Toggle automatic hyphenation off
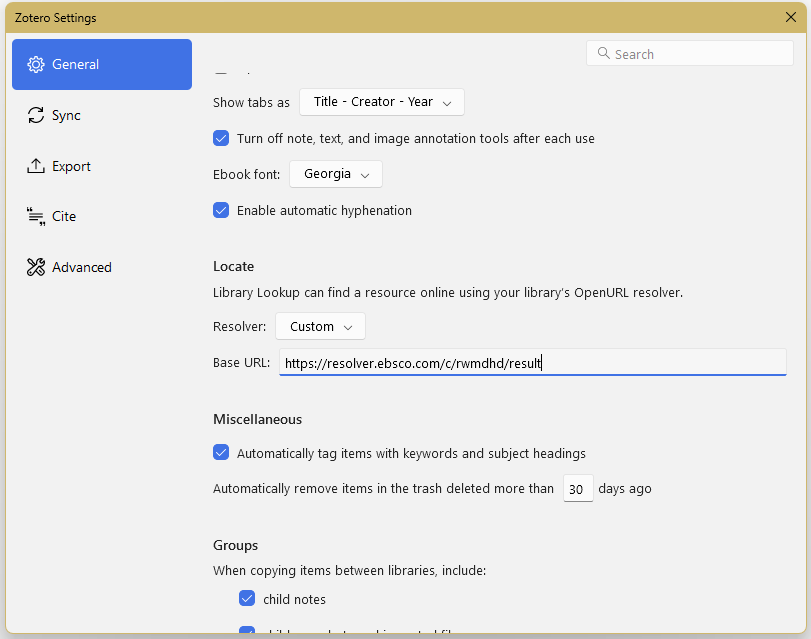811x639 pixels. click(221, 210)
